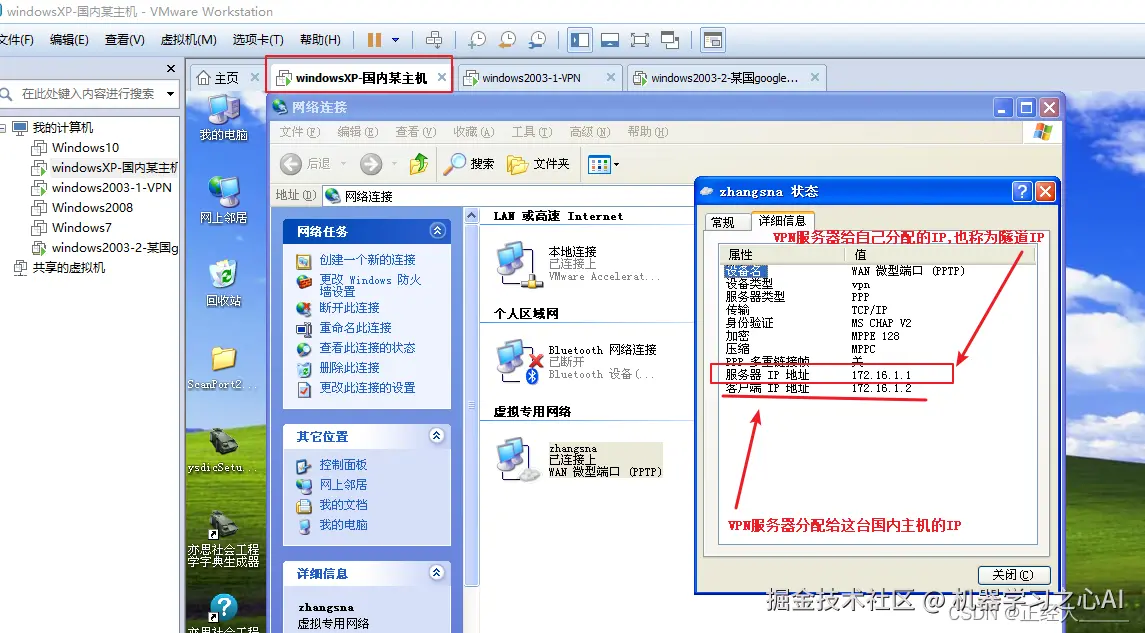Click 更改 Windows 防火墙设置 link
This screenshot has height=633, width=1145.
[370, 285]
